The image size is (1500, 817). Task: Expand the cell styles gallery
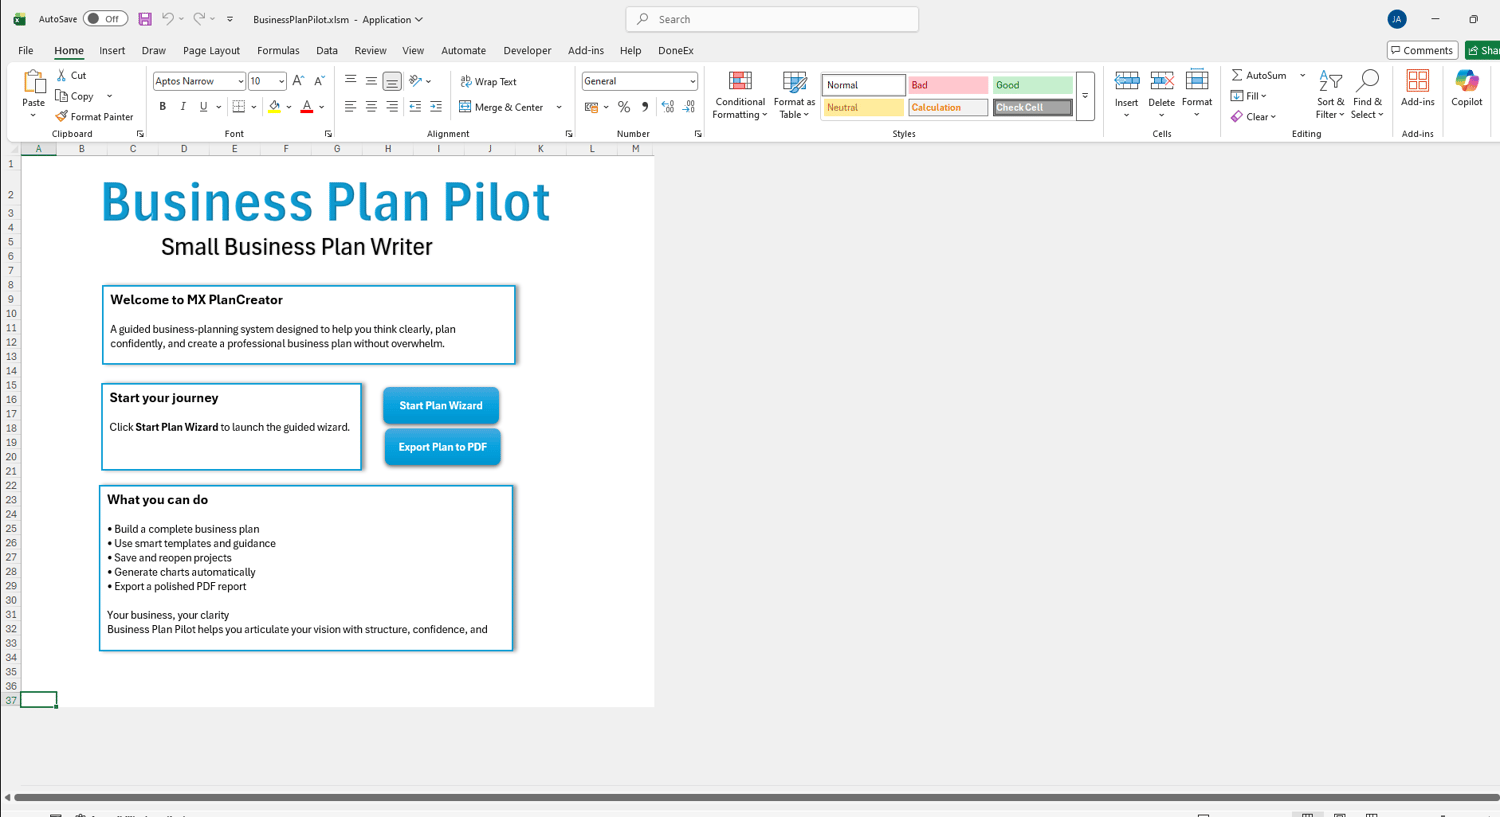click(x=1085, y=96)
